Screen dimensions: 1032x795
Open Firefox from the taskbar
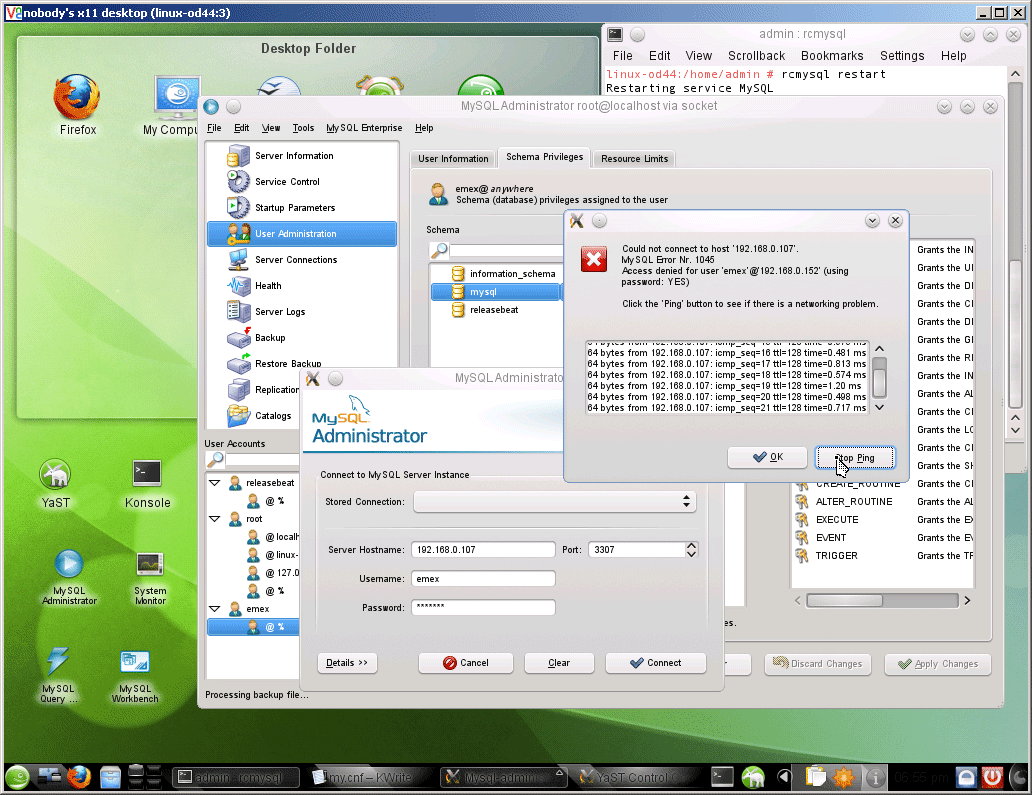[78, 777]
